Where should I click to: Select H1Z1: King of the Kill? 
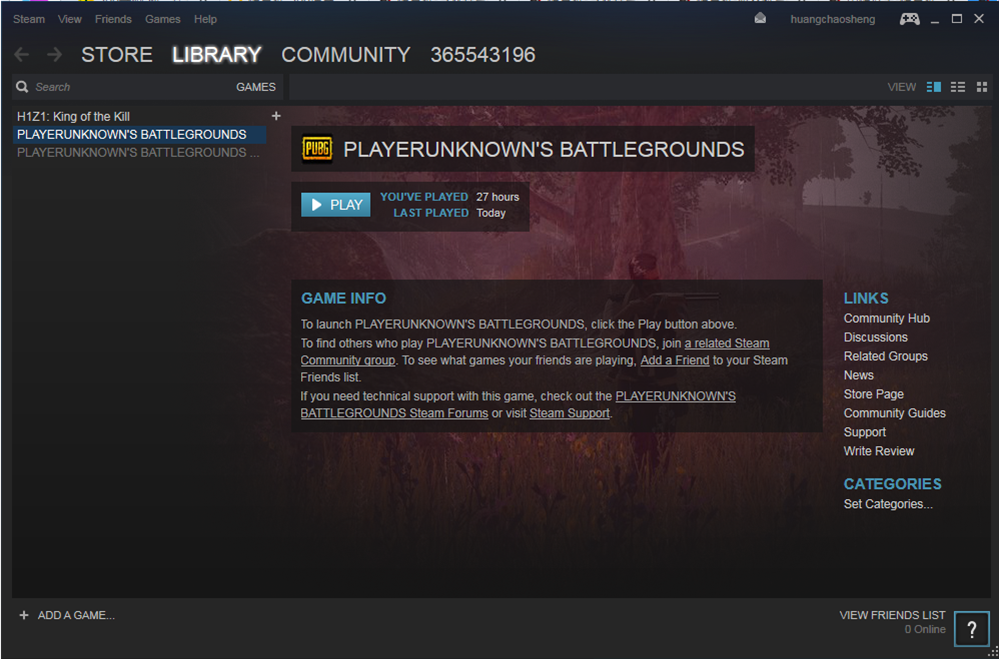coord(73,116)
